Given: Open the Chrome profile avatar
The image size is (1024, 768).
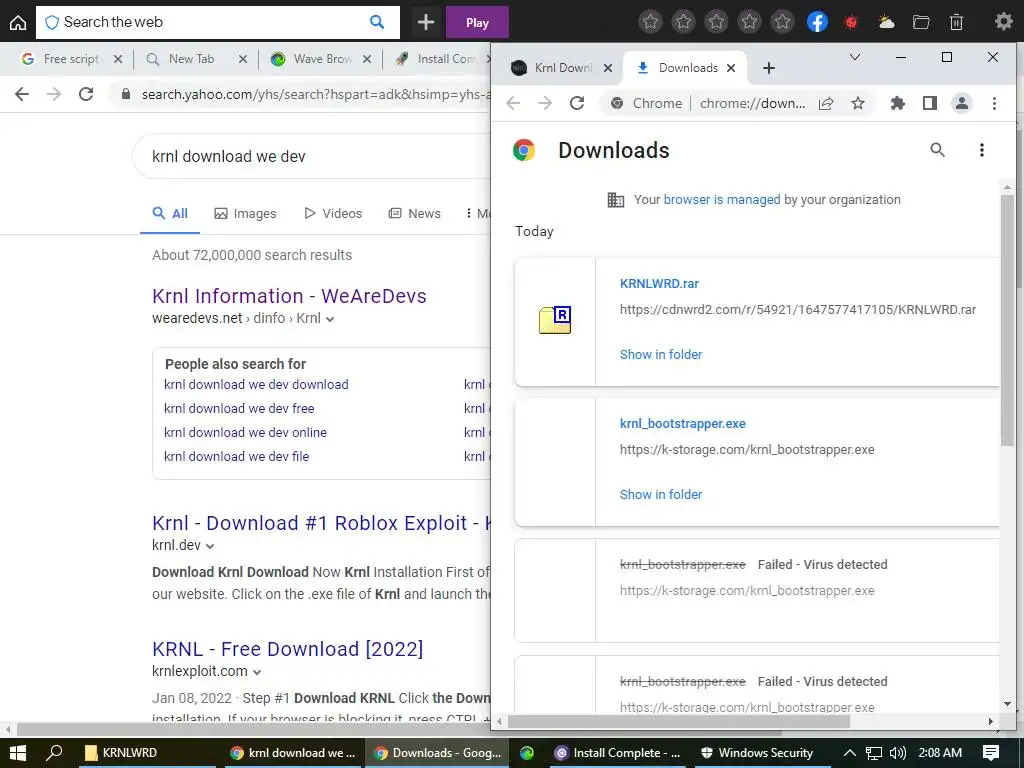Looking at the screenshot, I should coord(962,103).
